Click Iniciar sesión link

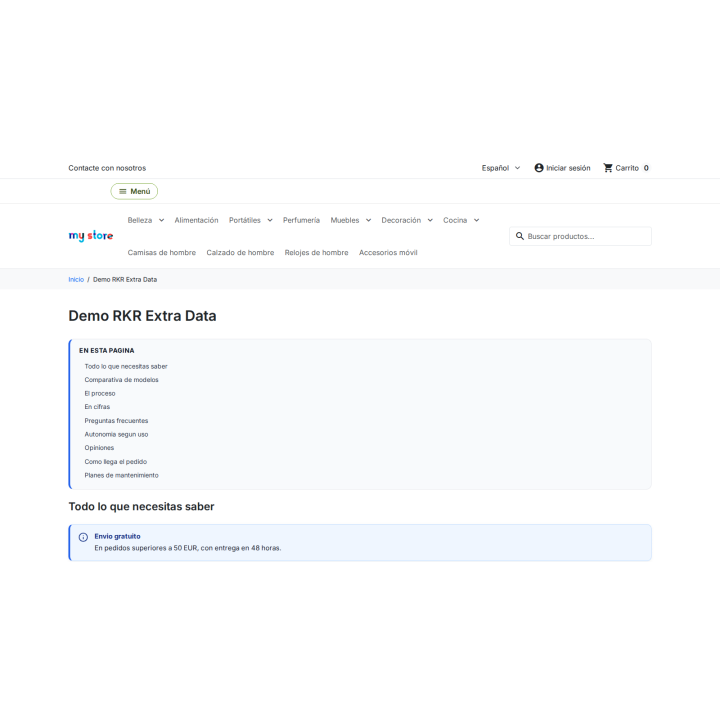pos(562,168)
